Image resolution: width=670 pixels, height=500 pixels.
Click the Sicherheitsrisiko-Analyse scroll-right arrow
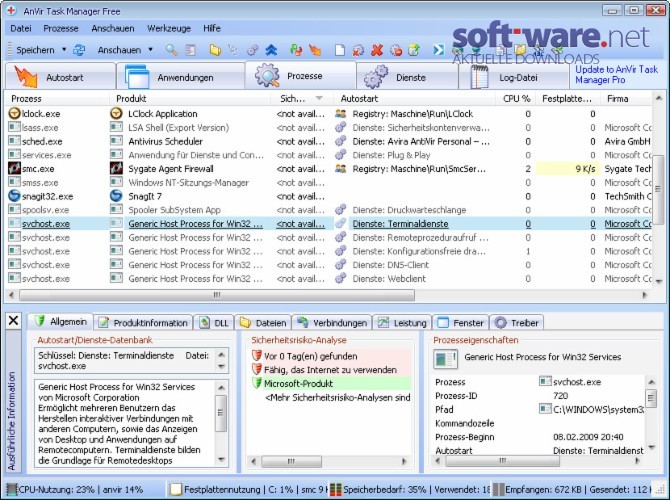[x=404, y=461]
